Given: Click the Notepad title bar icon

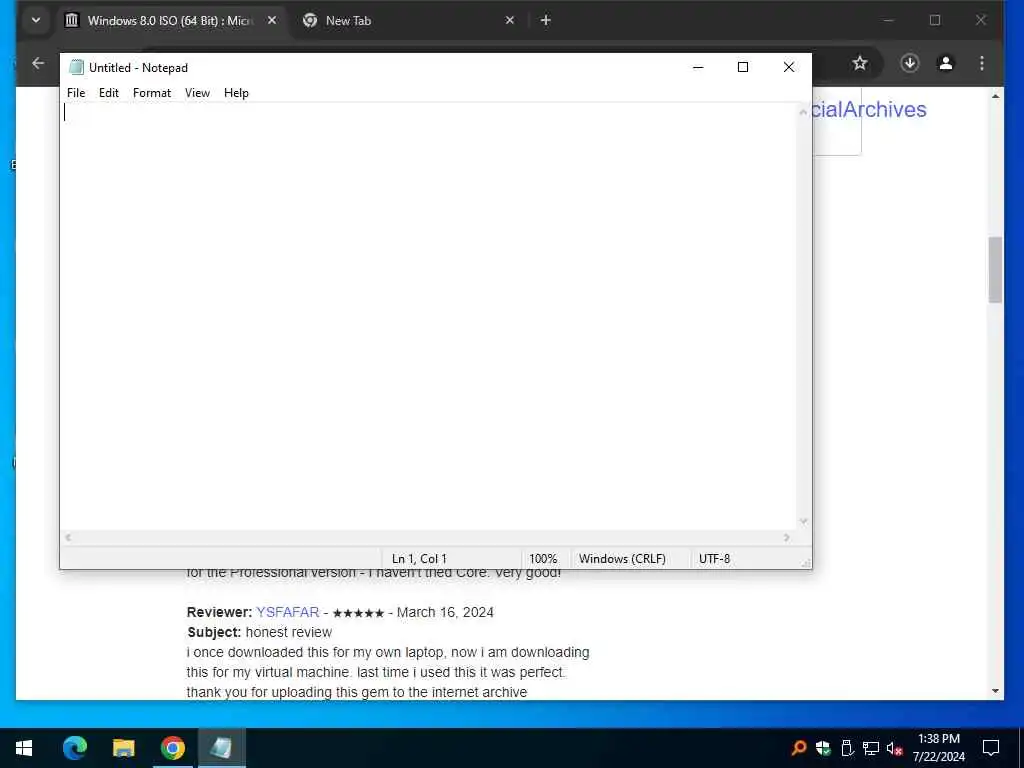Looking at the screenshot, I should [76, 67].
